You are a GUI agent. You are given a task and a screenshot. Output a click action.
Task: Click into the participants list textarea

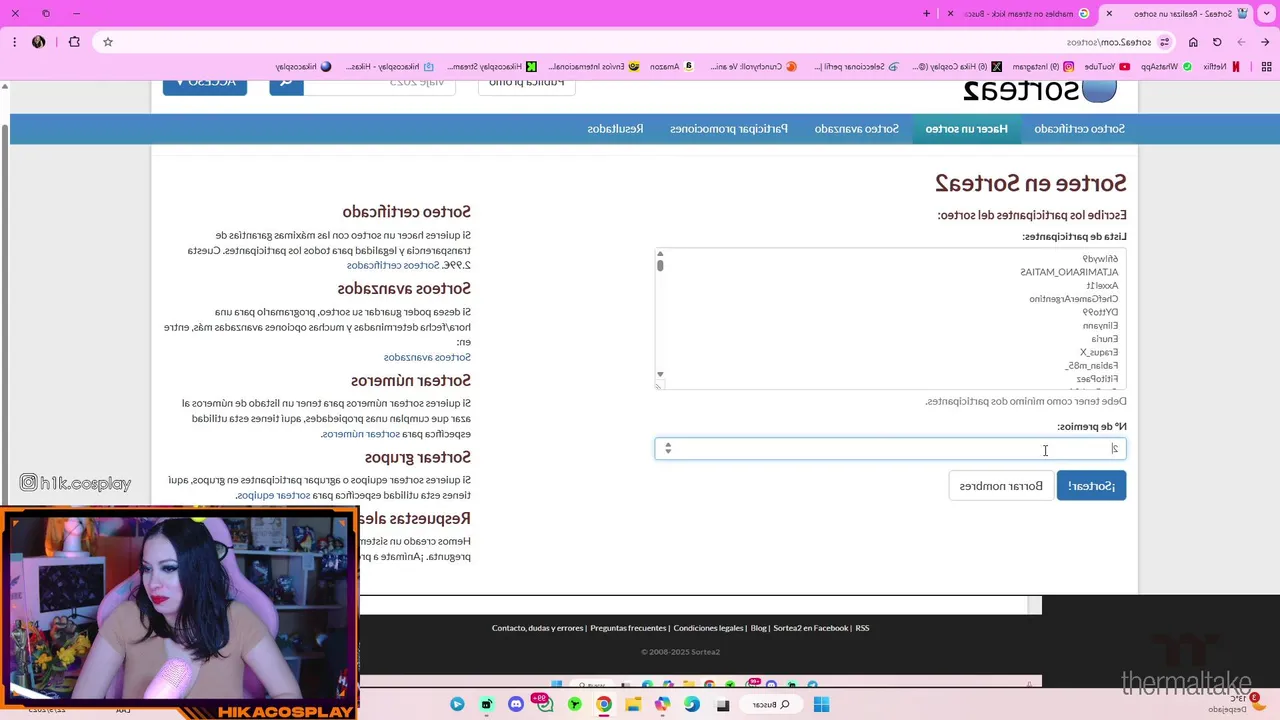(x=890, y=319)
